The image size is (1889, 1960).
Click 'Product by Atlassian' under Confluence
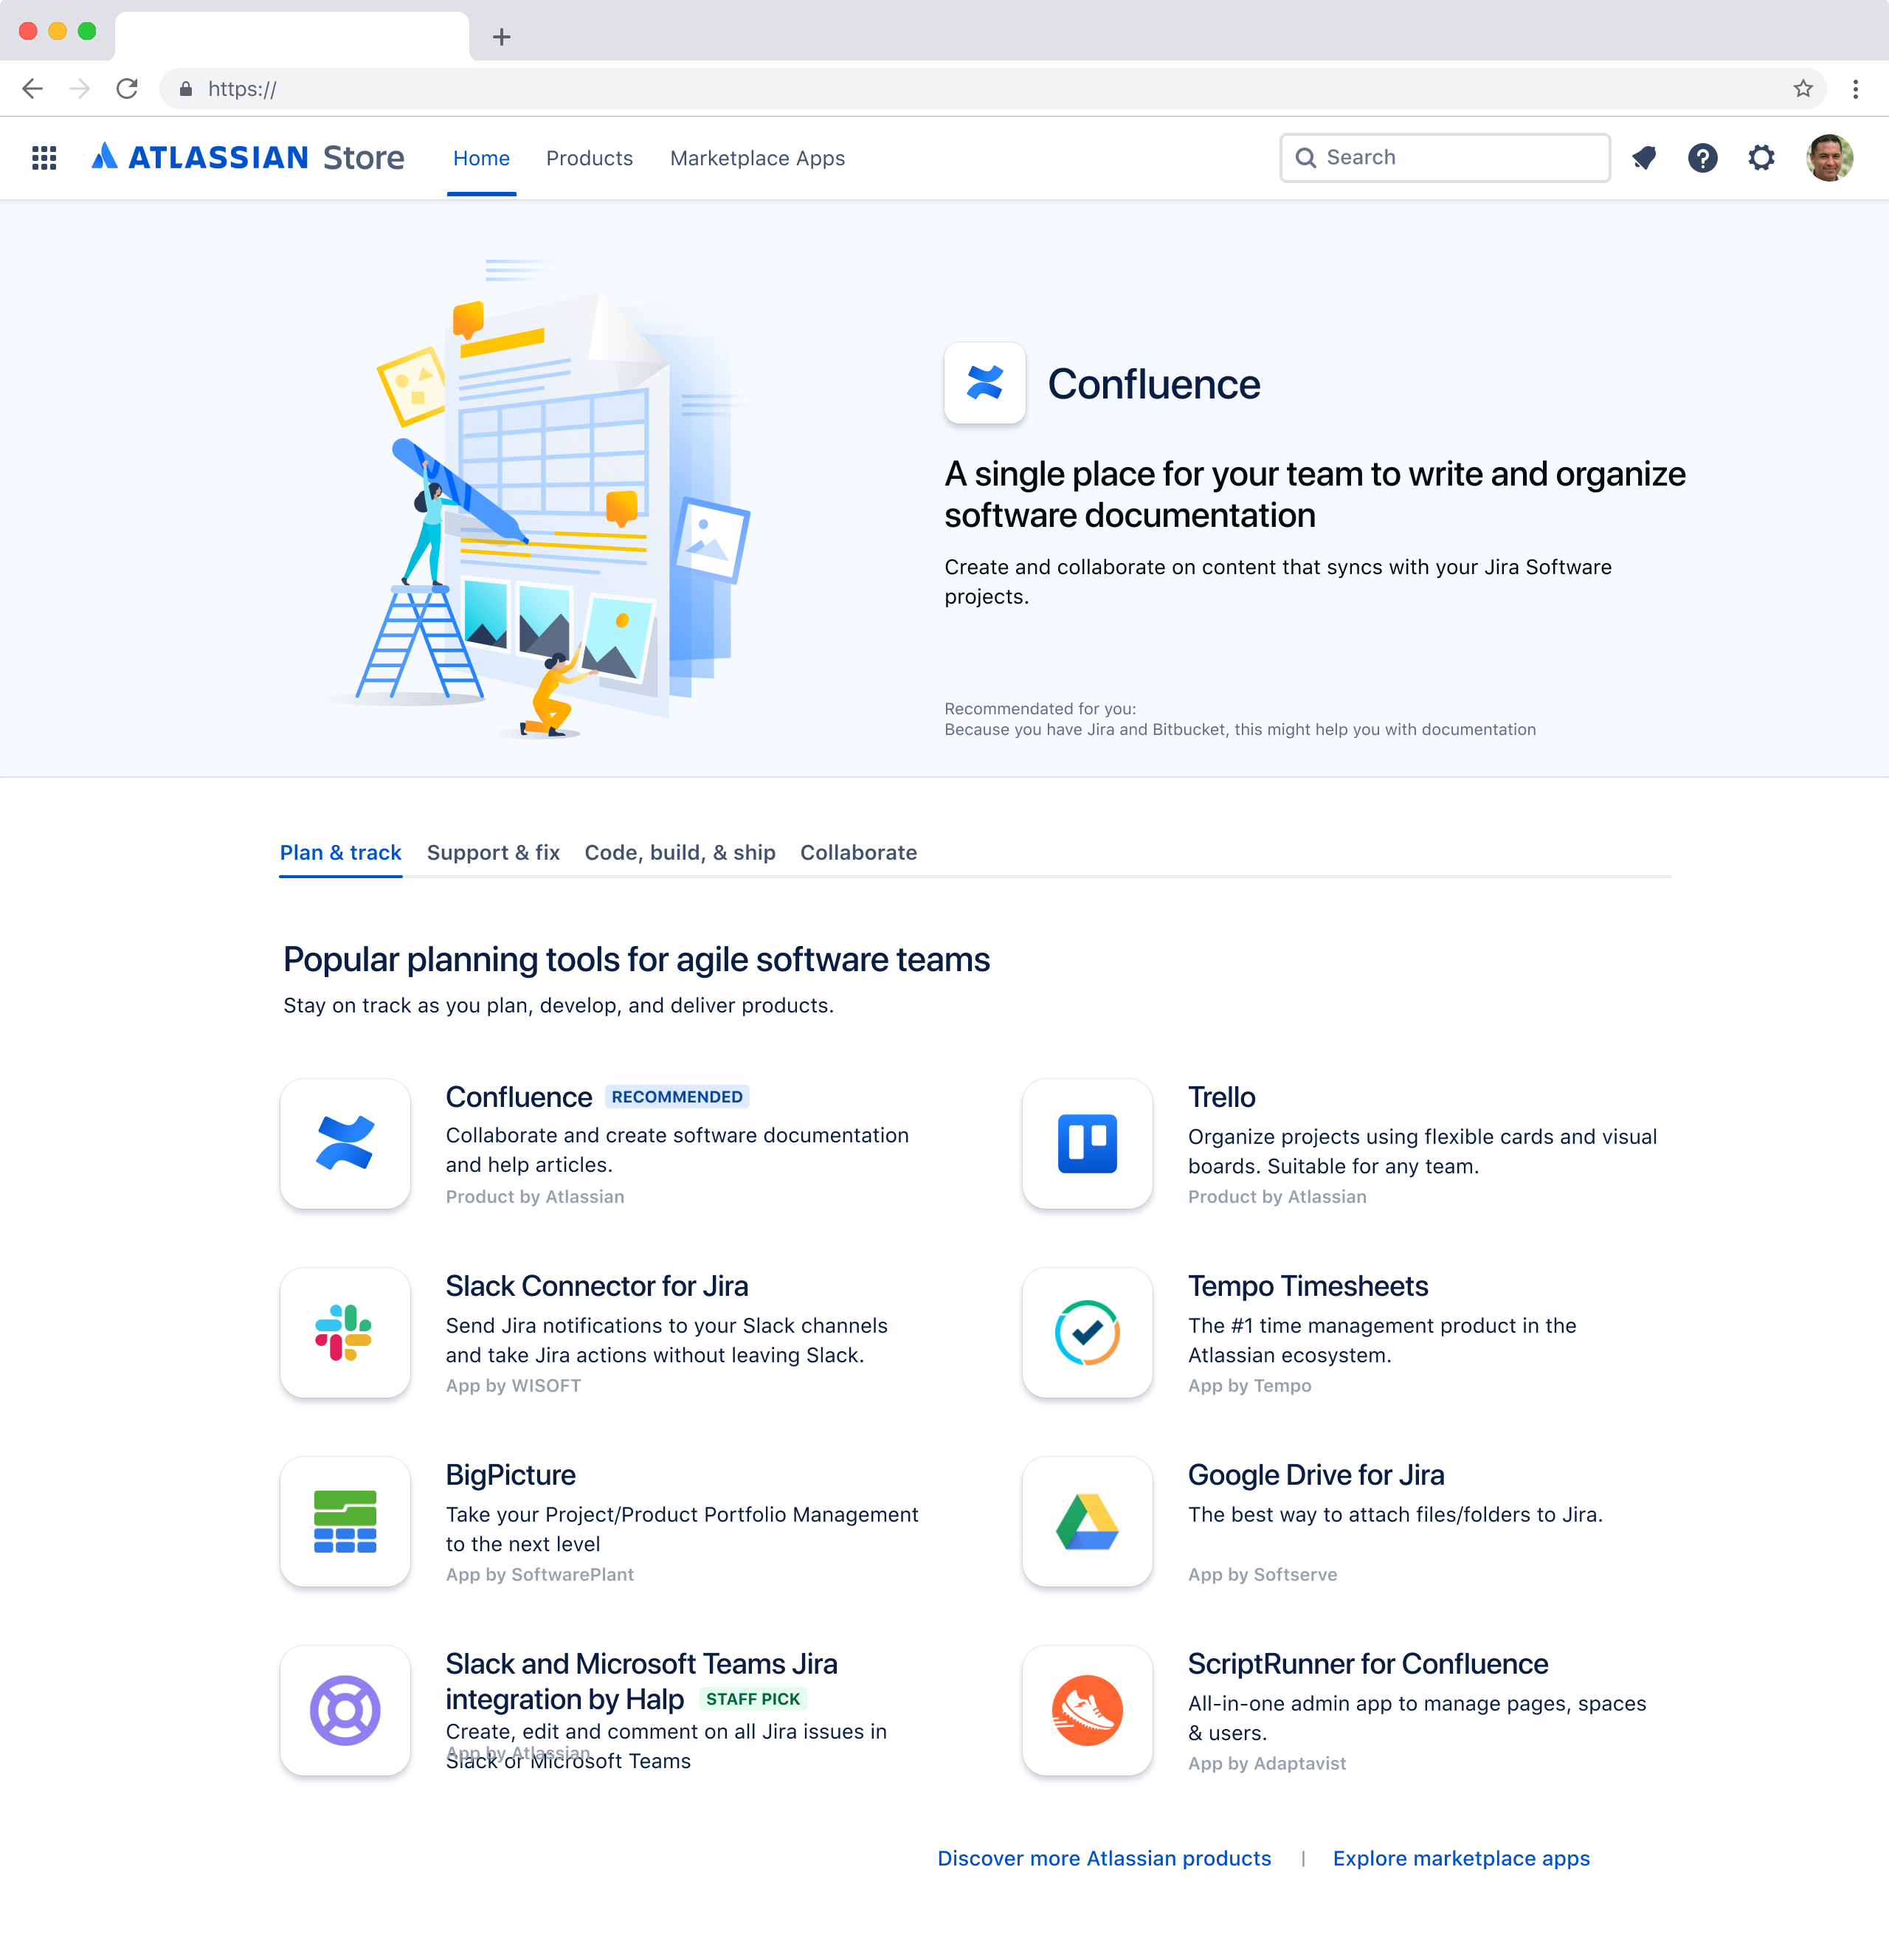(x=535, y=1197)
